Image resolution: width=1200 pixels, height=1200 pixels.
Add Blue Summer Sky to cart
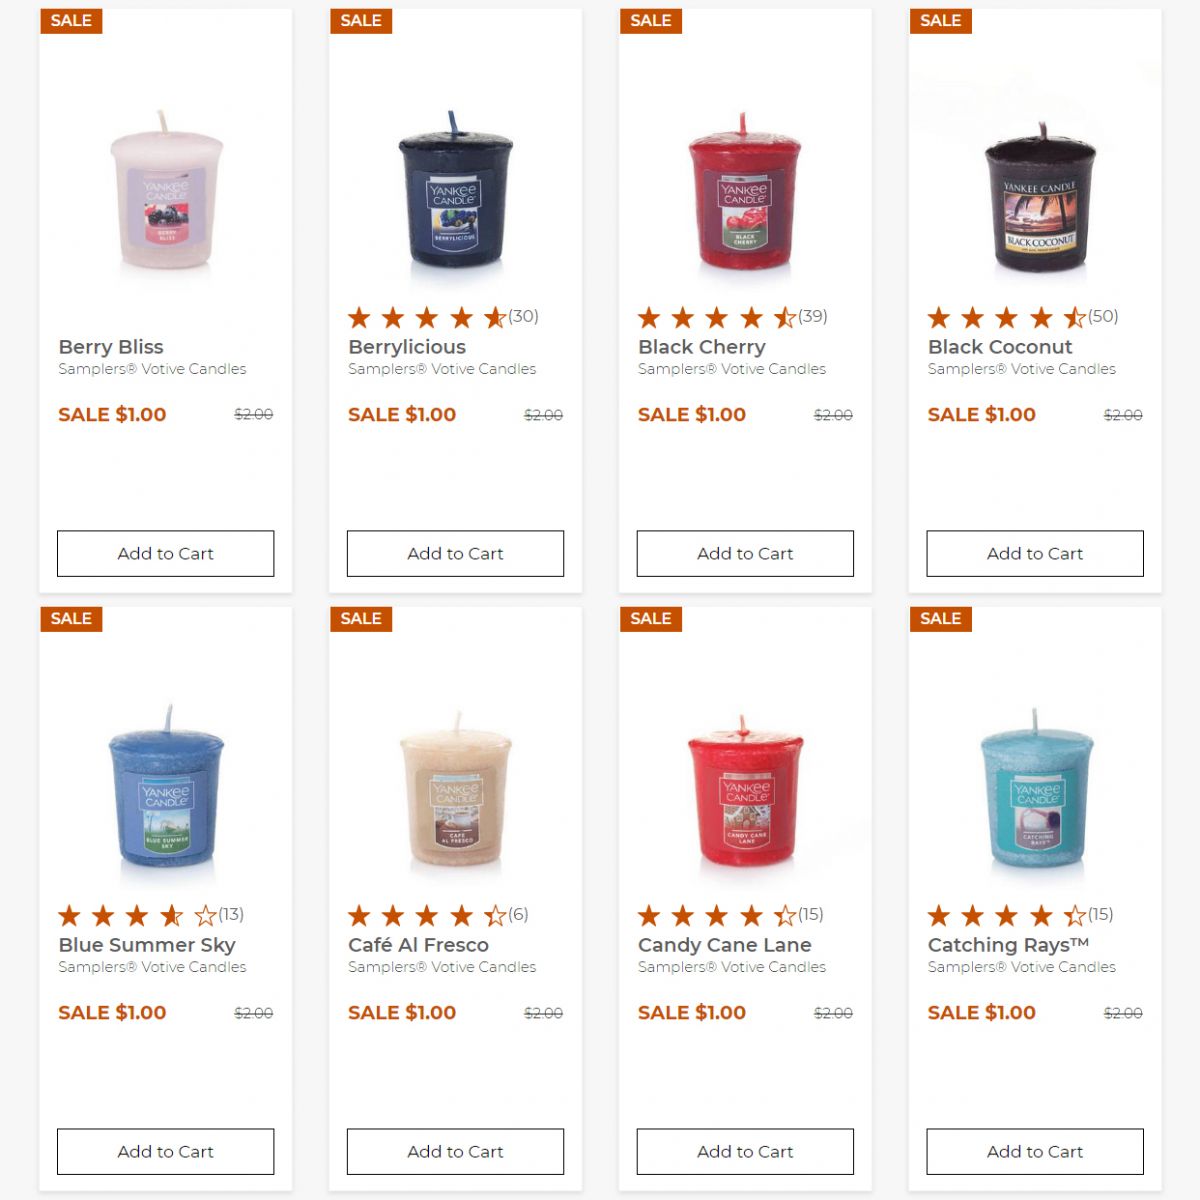pos(165,1151)
